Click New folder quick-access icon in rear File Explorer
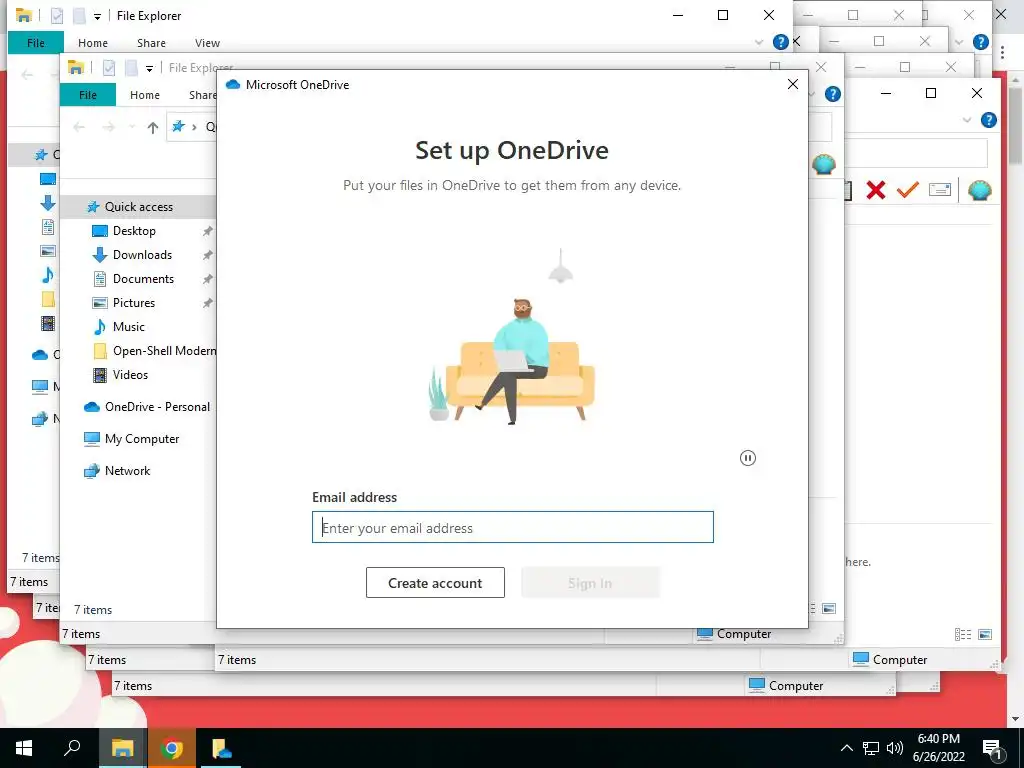 pyautogui.click(x=79, y=16)
